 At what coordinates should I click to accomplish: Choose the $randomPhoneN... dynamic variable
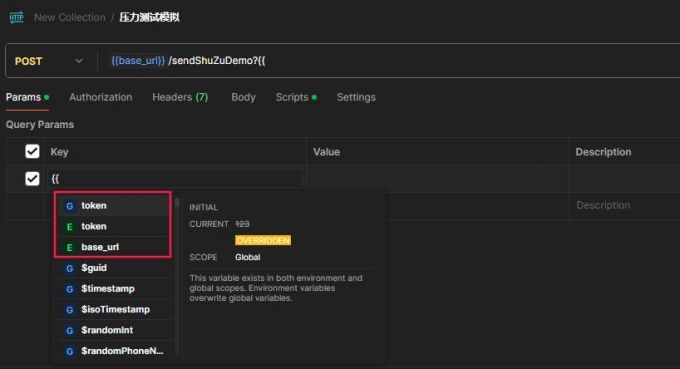pyautogui.click(x=114, y=351)
